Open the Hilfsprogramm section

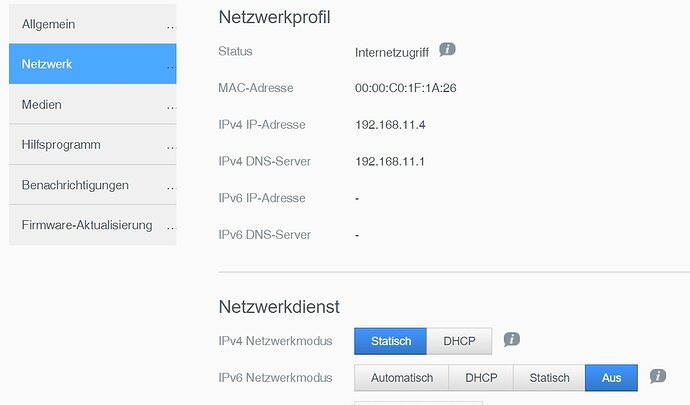coord(92,145)
